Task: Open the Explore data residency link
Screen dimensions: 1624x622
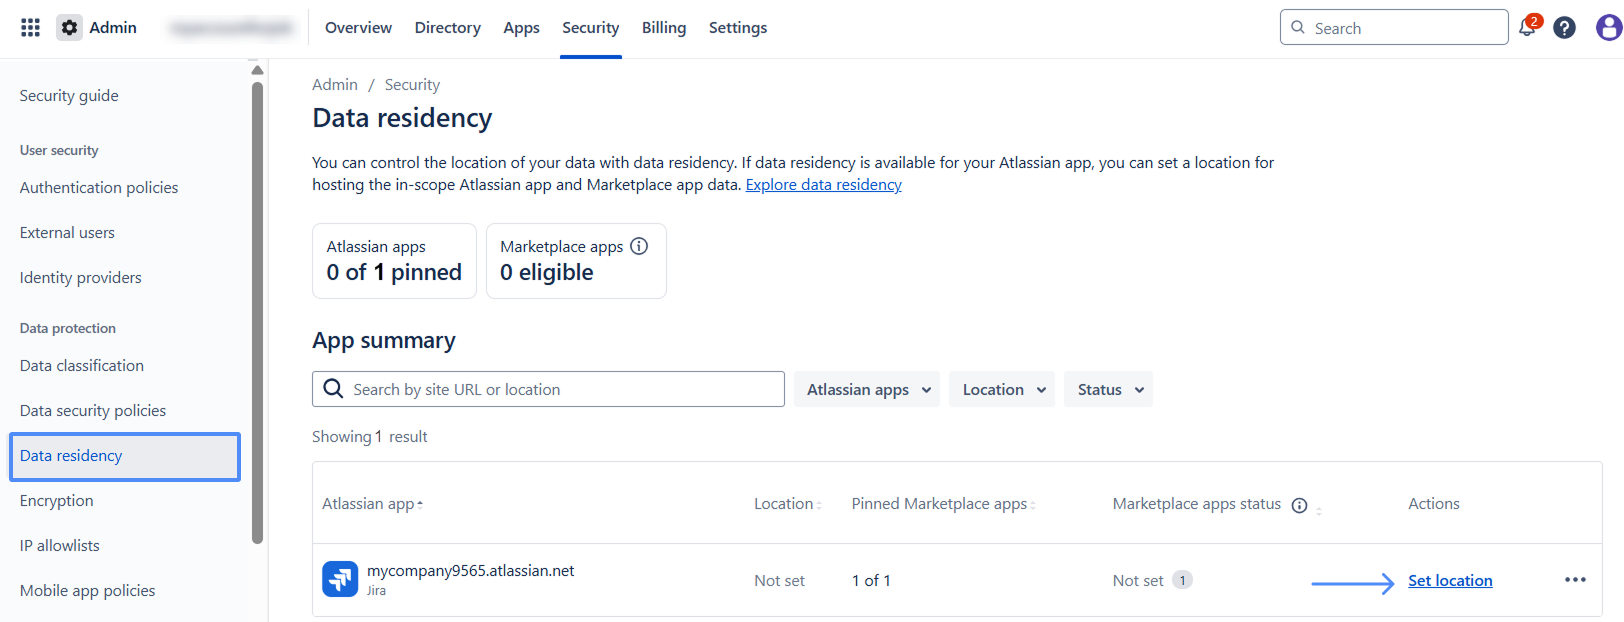Action: pyautogui.click(x=823, y=185)
